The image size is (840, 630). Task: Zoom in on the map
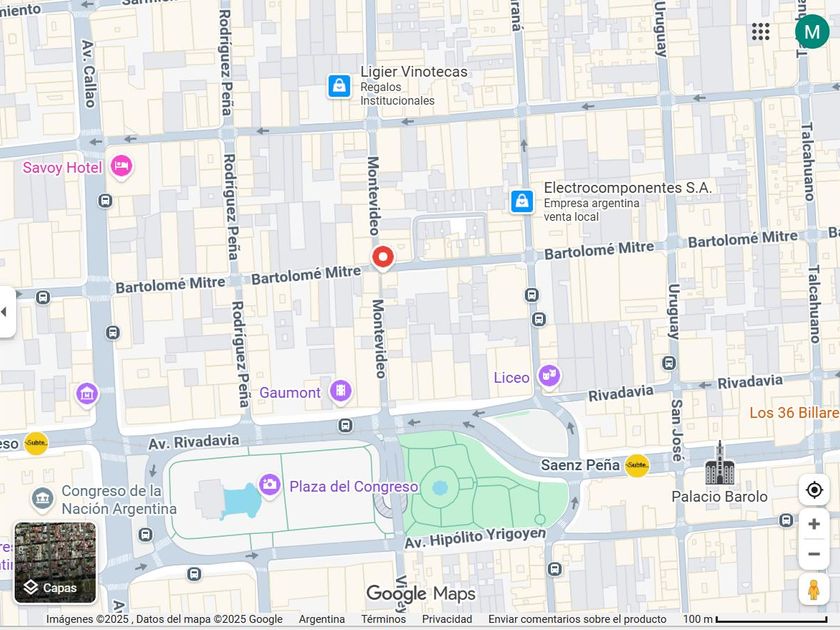point(814,524)
